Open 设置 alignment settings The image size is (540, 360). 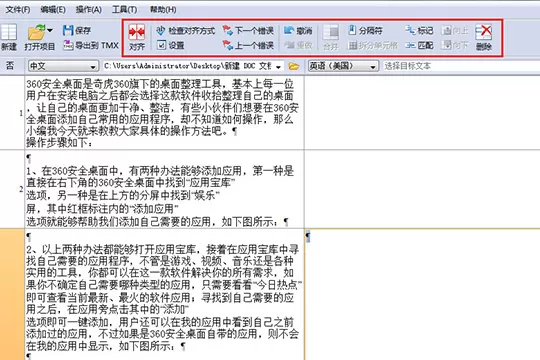click(170, 45)
